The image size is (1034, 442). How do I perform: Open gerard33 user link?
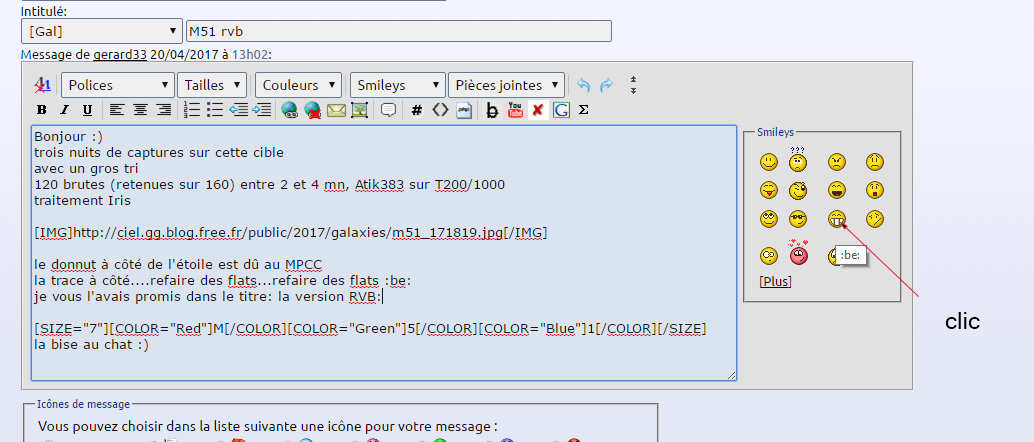[x=119, y=55]
